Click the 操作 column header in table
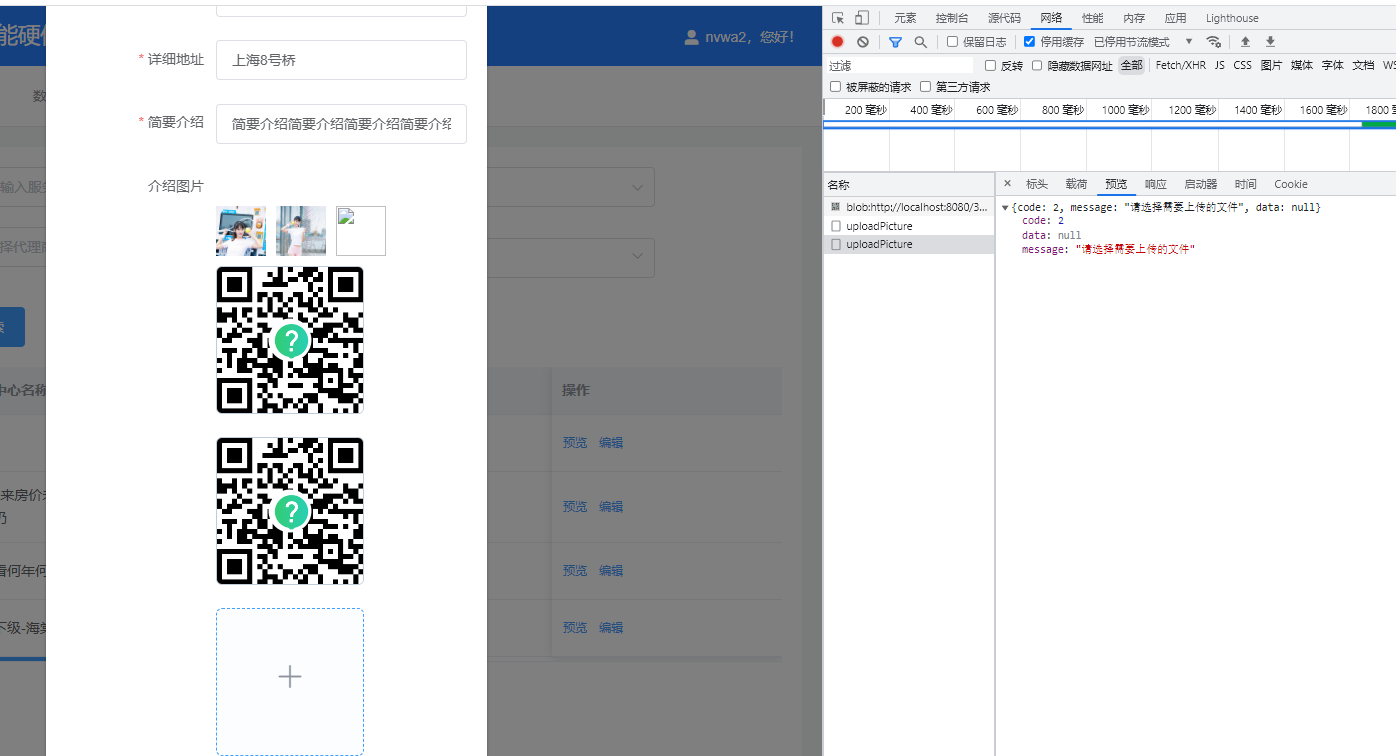Viewport: 1396px width, 756px height. tap(575, 390)
